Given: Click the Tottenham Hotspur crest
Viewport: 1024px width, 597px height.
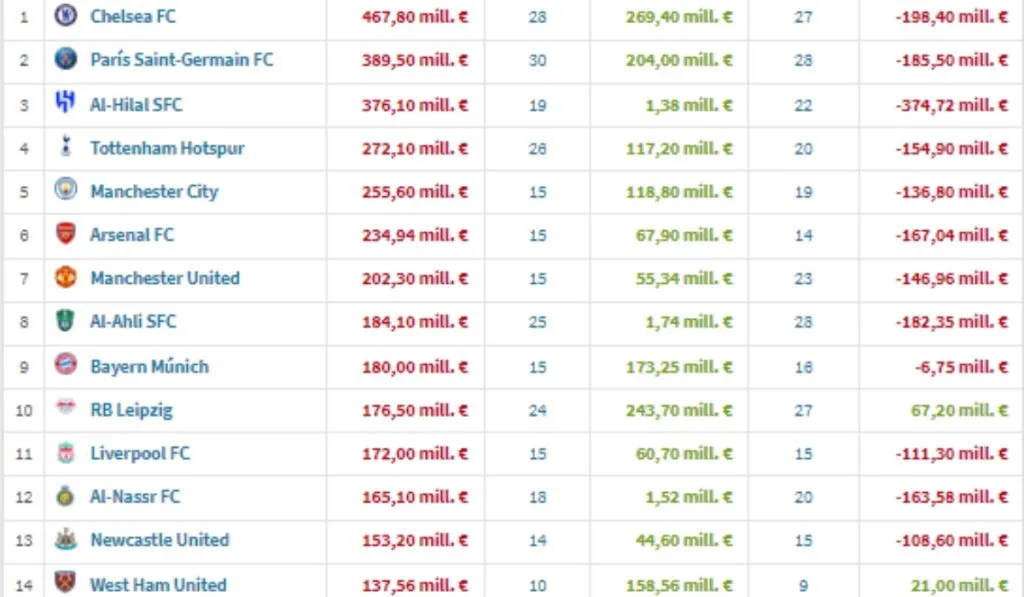Looking at the screenshot, I should (65, 148).
